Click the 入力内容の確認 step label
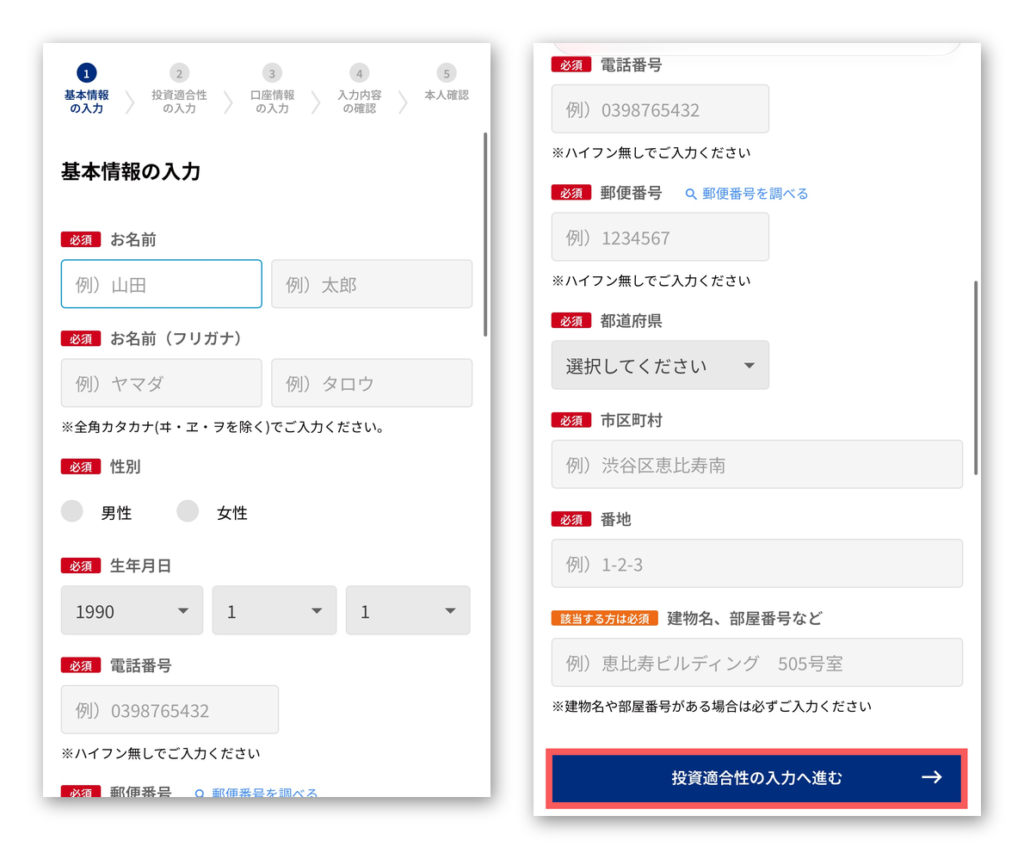Viewport: 1024px width, 859px height. click(359, 102)
